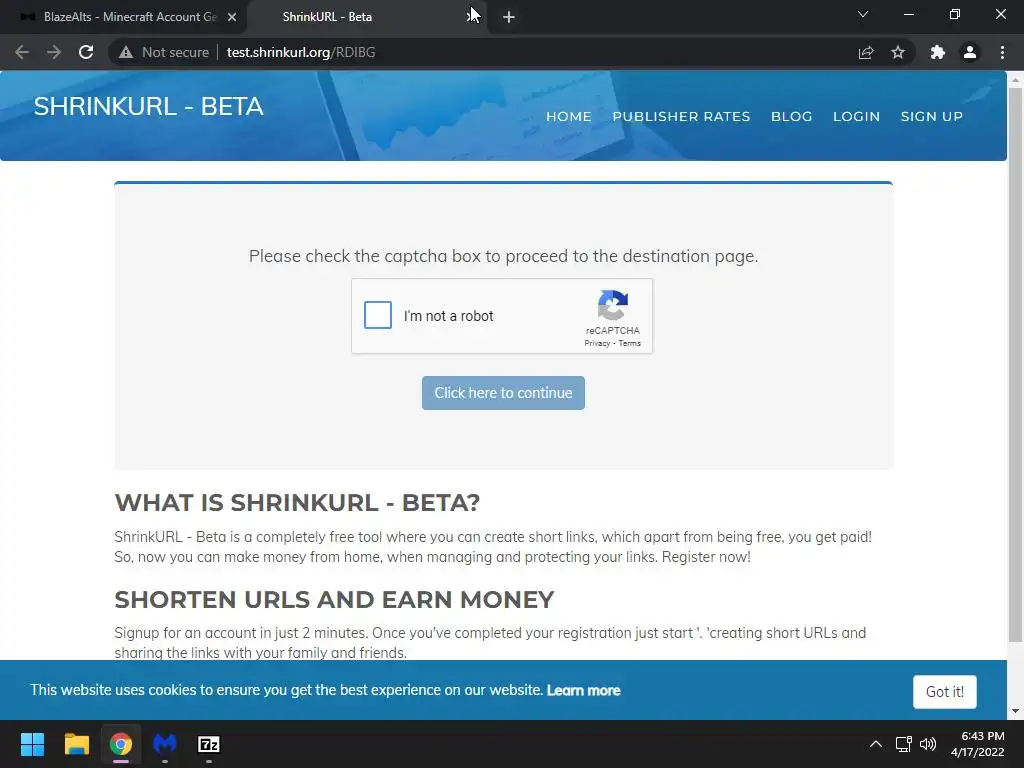Minimize the Chrome window
The height and width of the screenshot is (768, 1024).
(x=908, y=14)
